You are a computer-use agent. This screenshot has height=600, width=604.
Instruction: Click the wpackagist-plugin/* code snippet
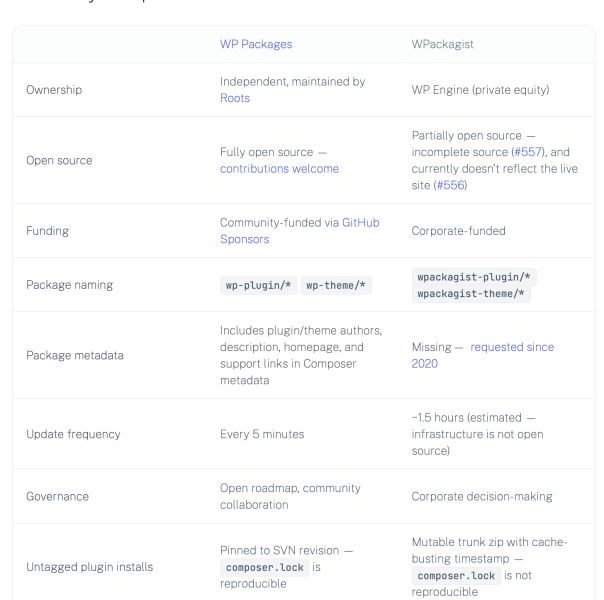point(474,276)
